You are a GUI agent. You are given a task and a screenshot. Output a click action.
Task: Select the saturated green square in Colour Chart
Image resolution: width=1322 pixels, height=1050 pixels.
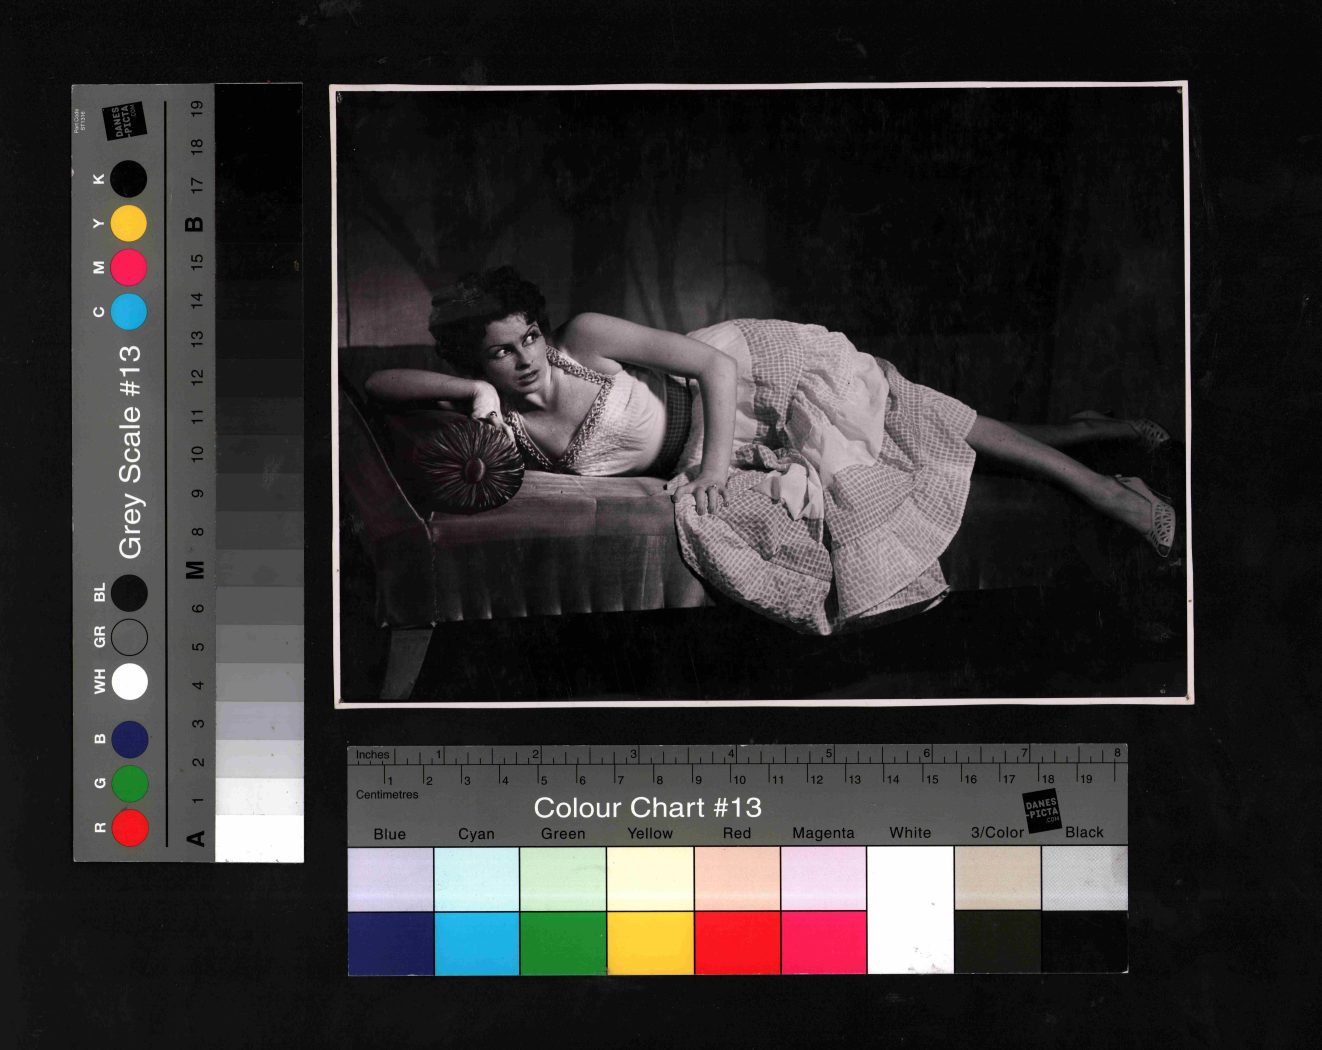[x=563, y=943]
